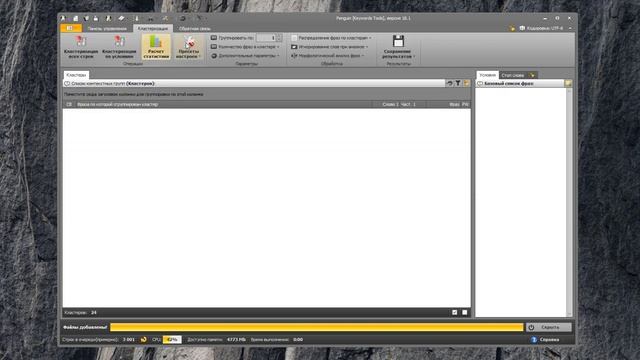Tick the checked box in clusters footer
This screenshot has width=640, height=360.
pos(455,312)
